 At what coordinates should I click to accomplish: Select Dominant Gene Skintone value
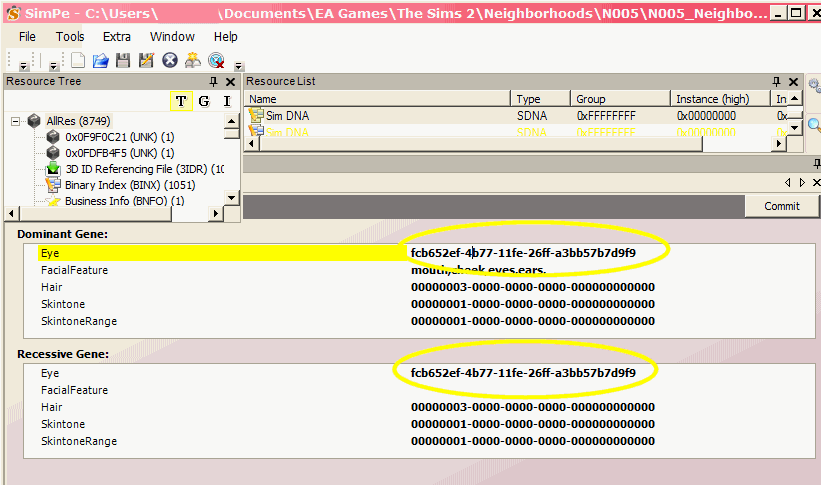click(x=532, y=304)
